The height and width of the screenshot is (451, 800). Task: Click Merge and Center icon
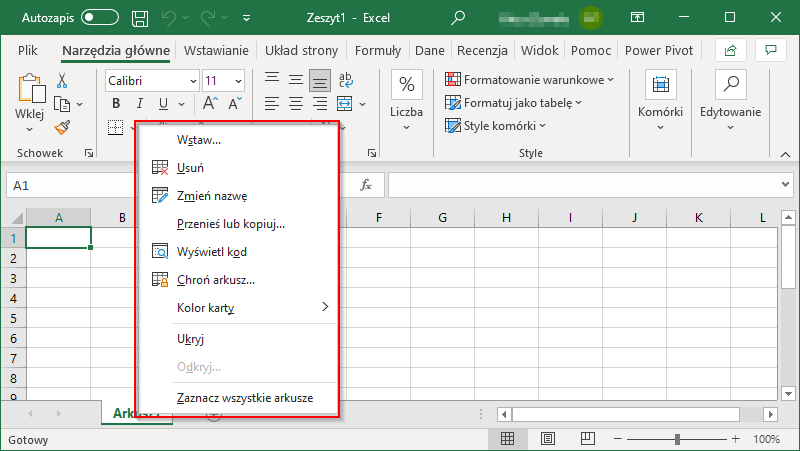pyautogui.click(x=345, y=104)
